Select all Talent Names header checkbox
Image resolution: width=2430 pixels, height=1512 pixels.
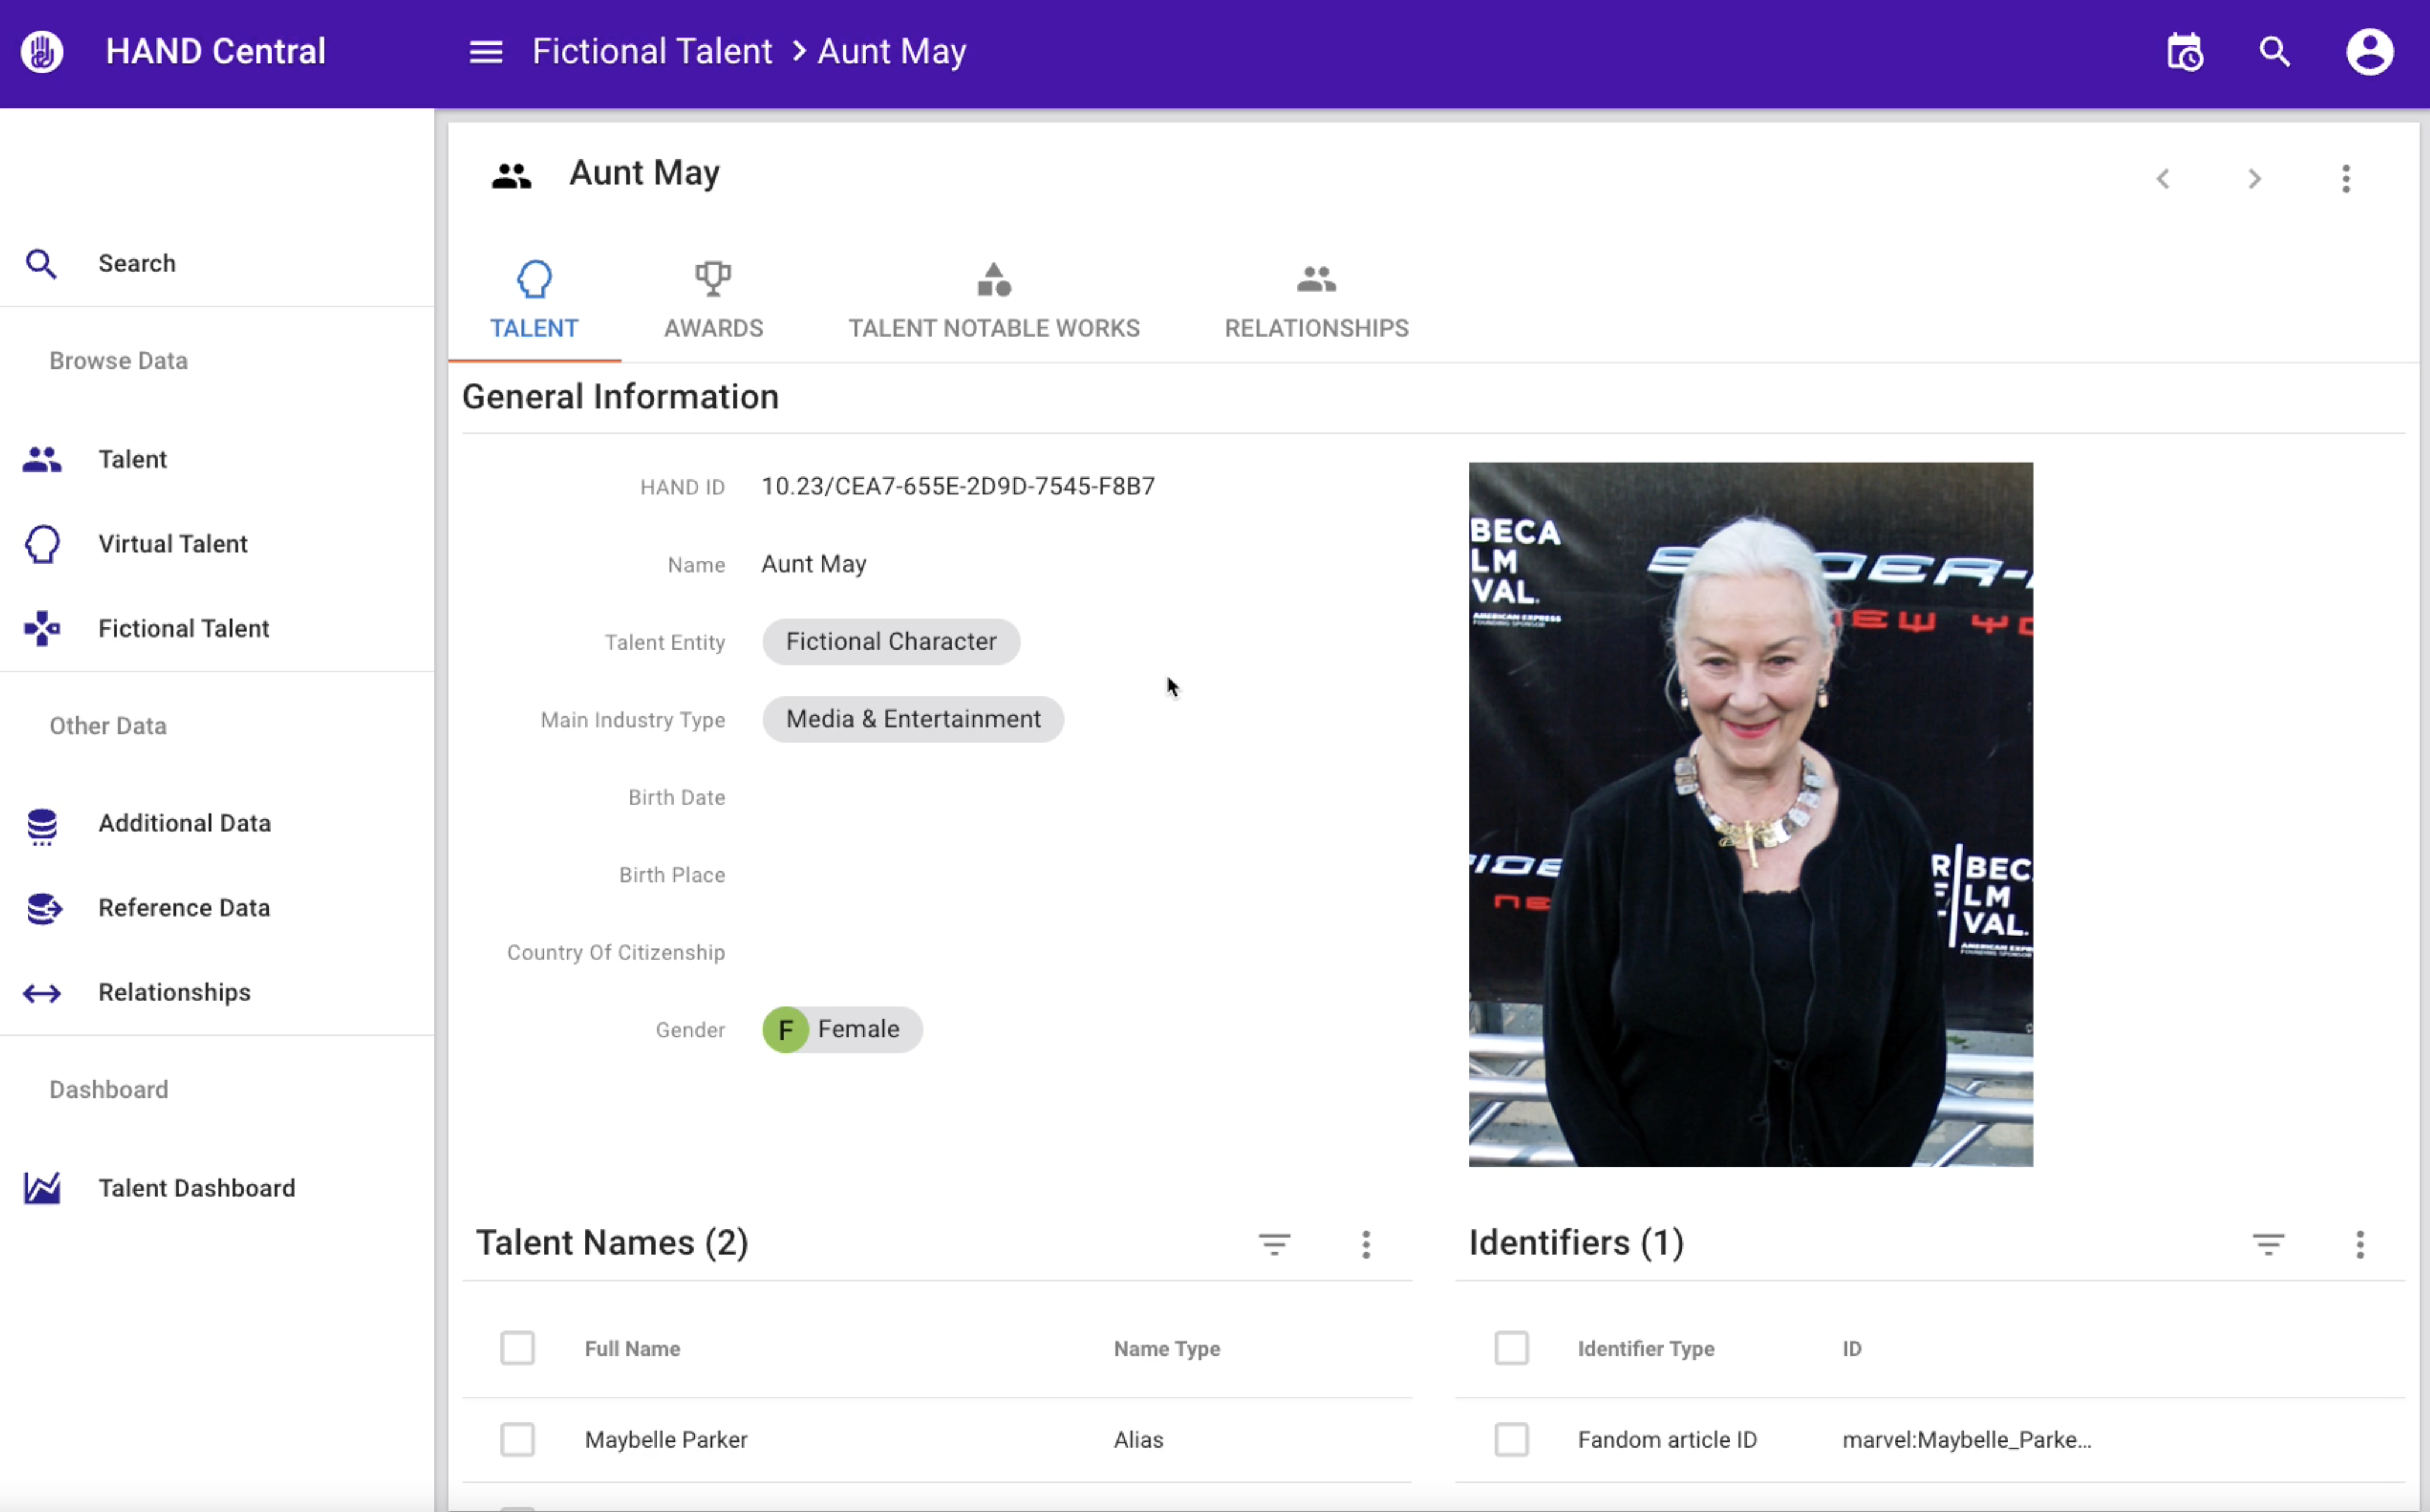518,1348
